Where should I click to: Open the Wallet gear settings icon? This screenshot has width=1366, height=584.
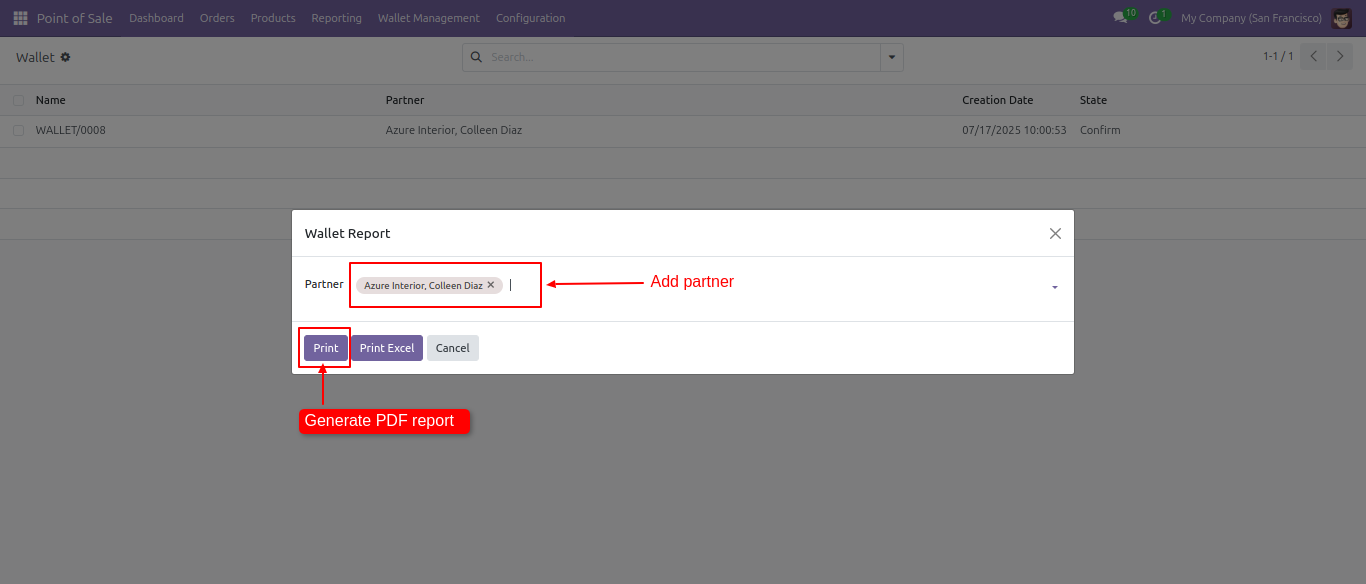pyautogui.click(x=66, y=58)
